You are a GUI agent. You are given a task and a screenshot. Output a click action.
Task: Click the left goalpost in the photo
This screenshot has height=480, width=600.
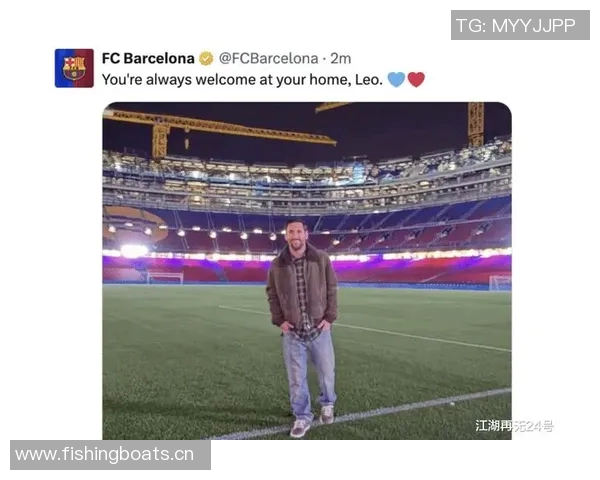click(x=165, y=278)
